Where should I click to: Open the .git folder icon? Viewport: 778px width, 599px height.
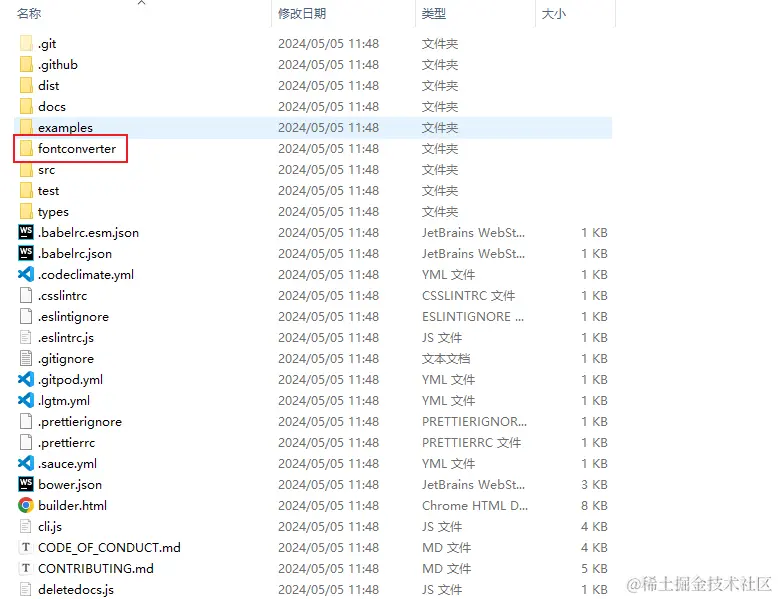tap(26, 44)
